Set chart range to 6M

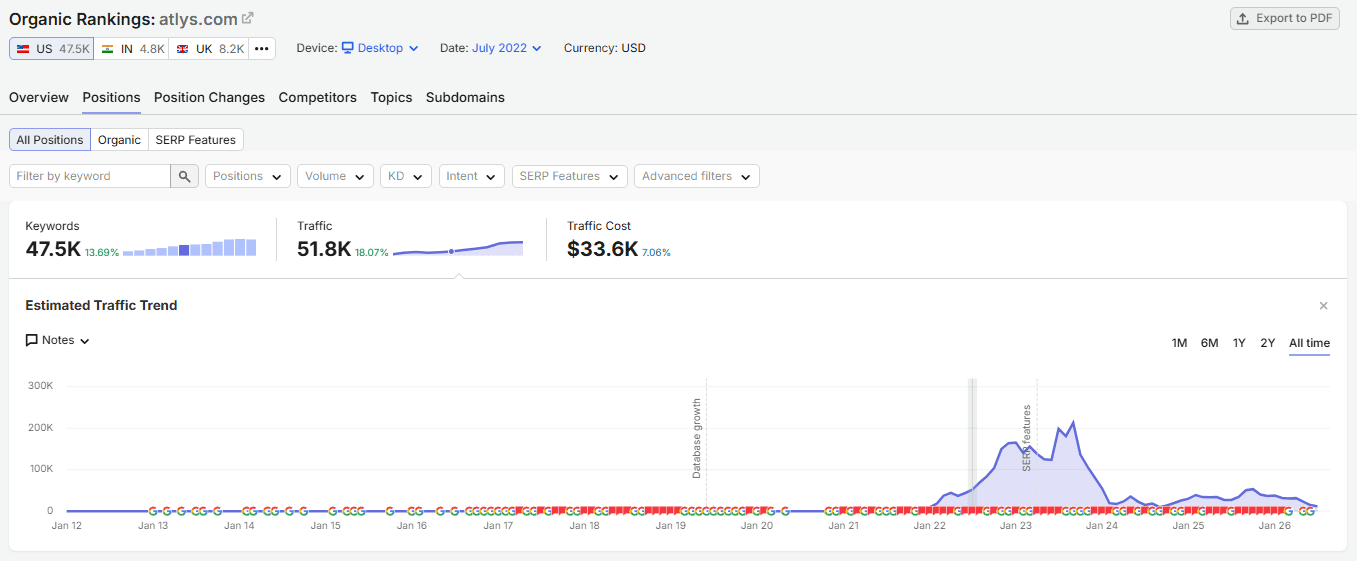tap(1209, 343)
